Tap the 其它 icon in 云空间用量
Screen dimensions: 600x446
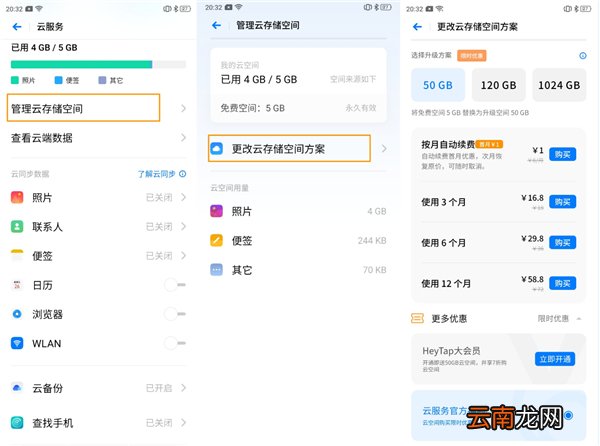point(217,270)
